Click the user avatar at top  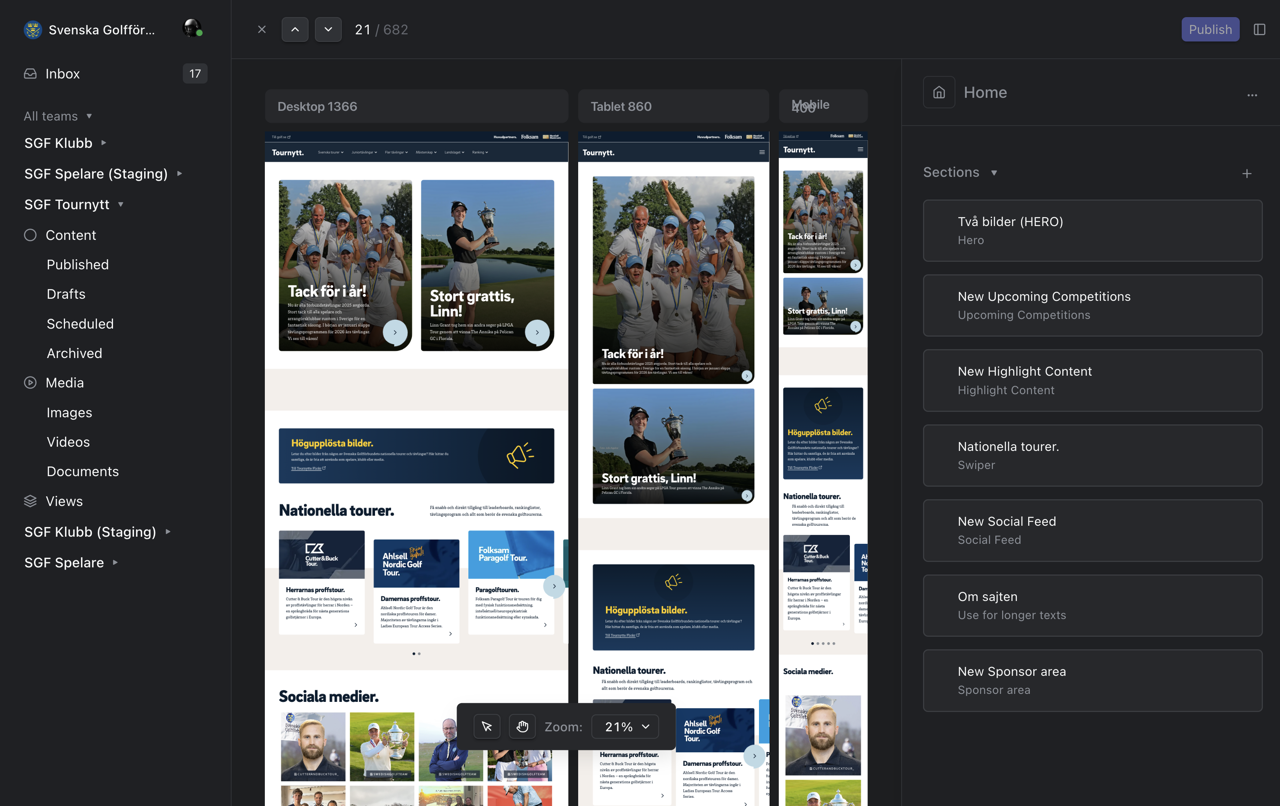192,29
